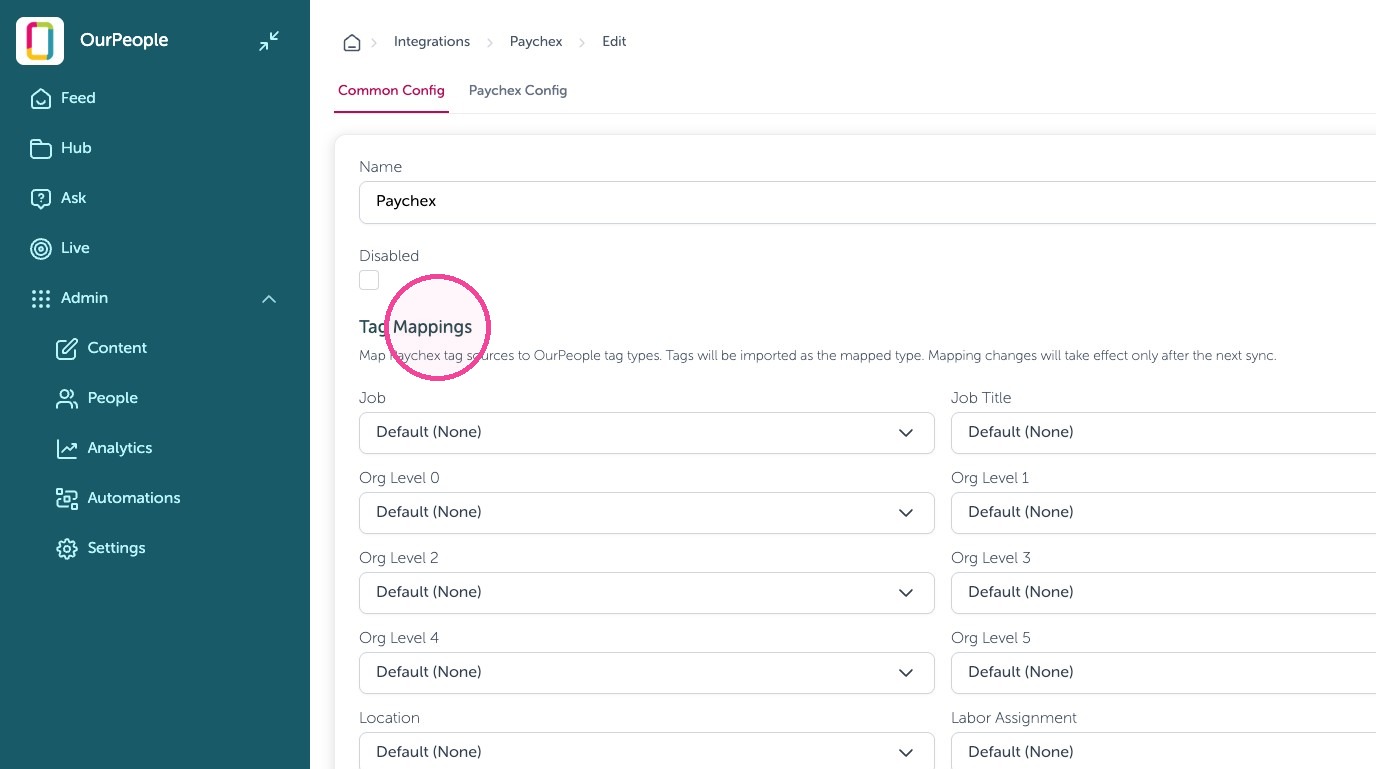
Task: Open Feed from the sidebar
Action: click(x=78, y=98)
